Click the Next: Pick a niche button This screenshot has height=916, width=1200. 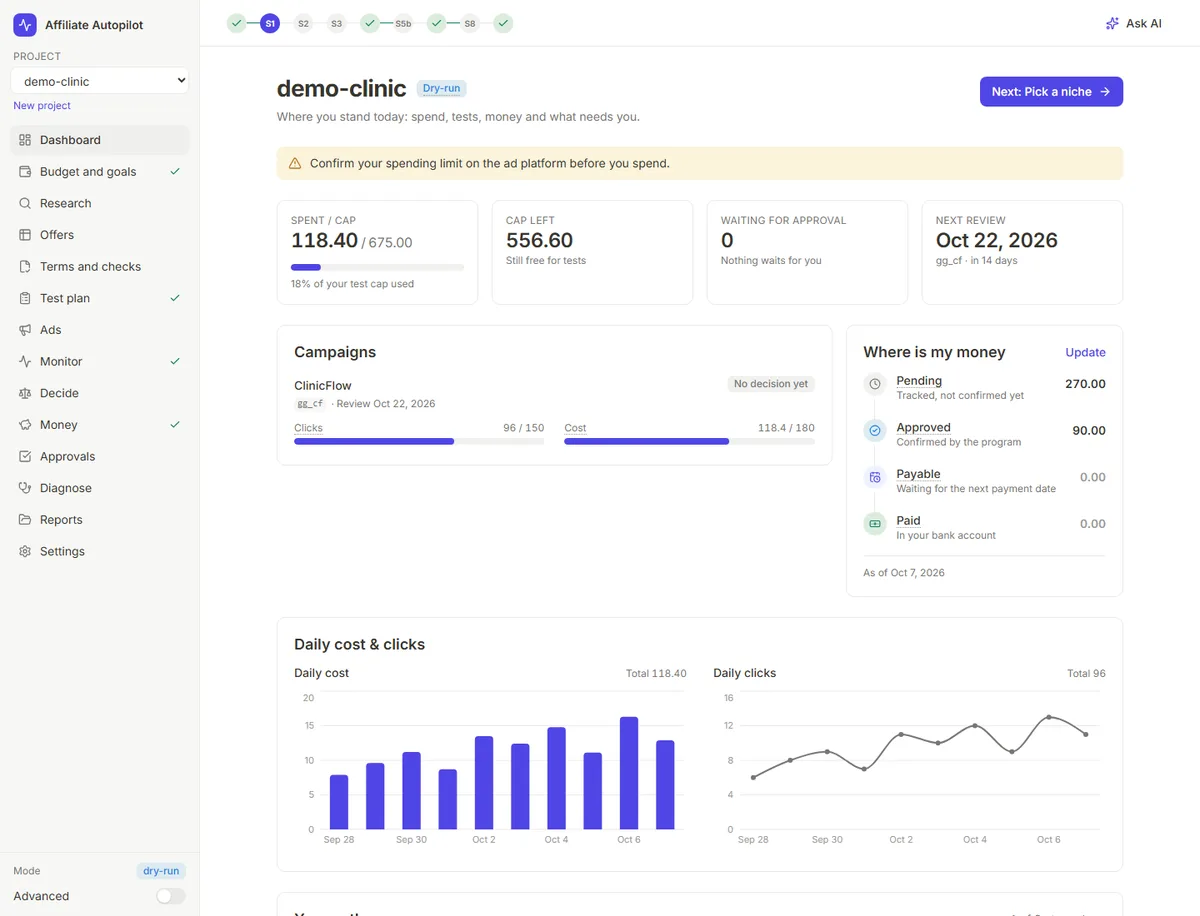pos(1051,92)
